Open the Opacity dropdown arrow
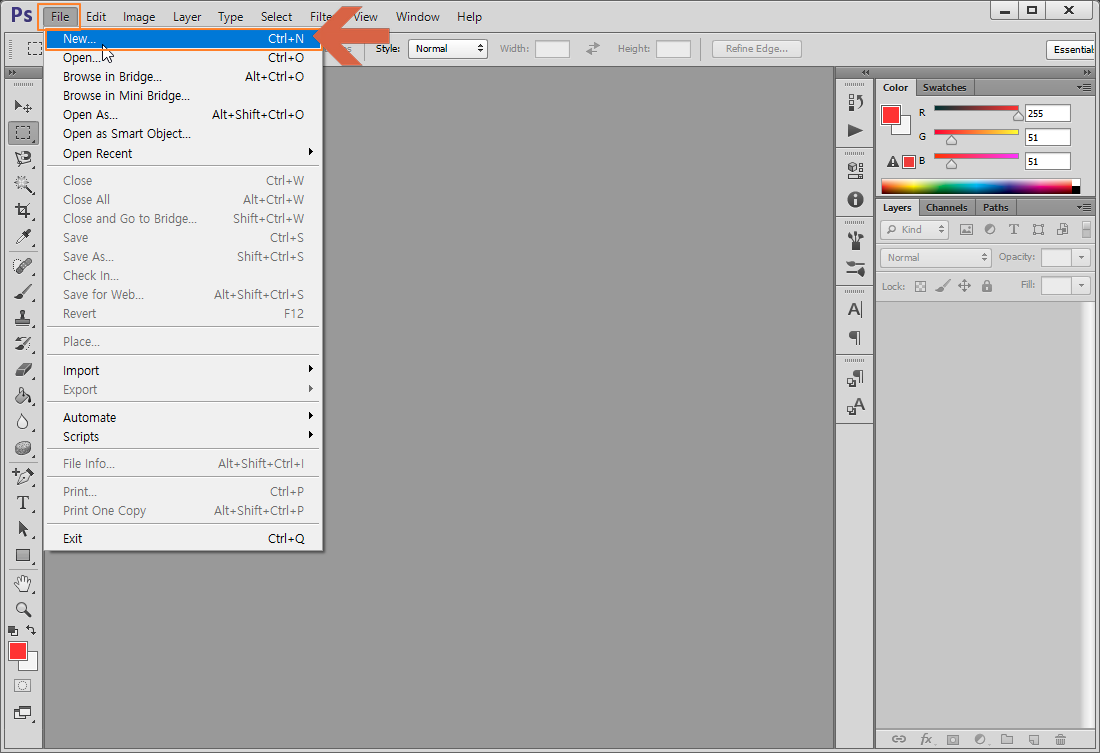The width and height of the screenshot is (1100, 753). pos(1081,258)
